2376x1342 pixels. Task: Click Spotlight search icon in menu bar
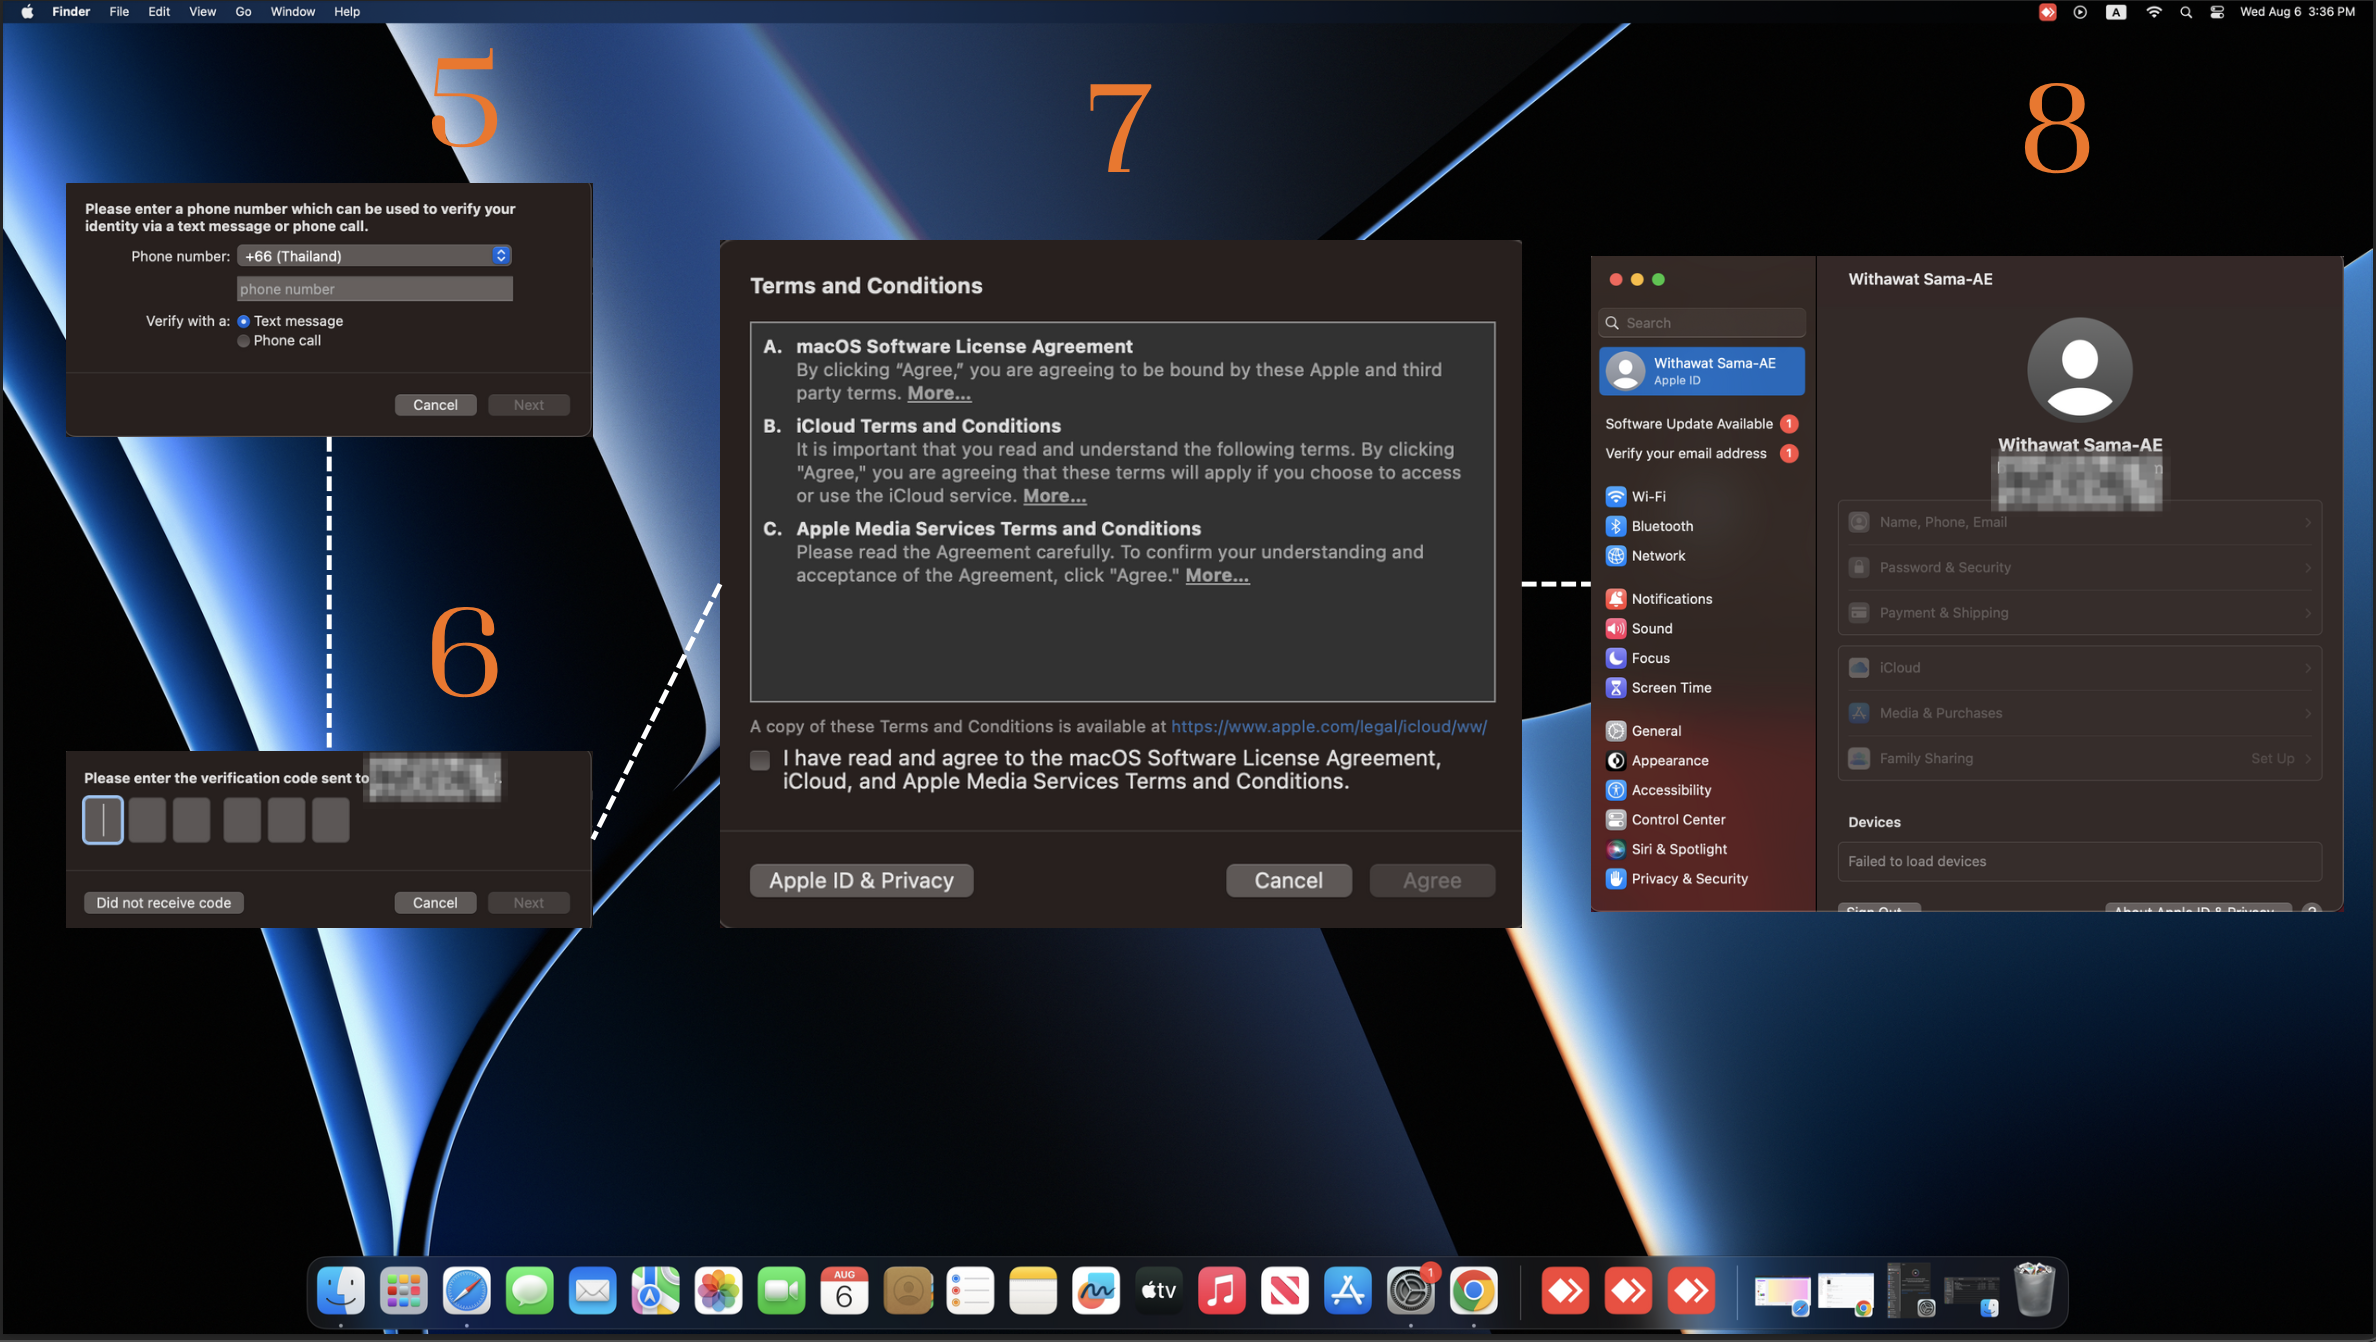coord(2186,12)
